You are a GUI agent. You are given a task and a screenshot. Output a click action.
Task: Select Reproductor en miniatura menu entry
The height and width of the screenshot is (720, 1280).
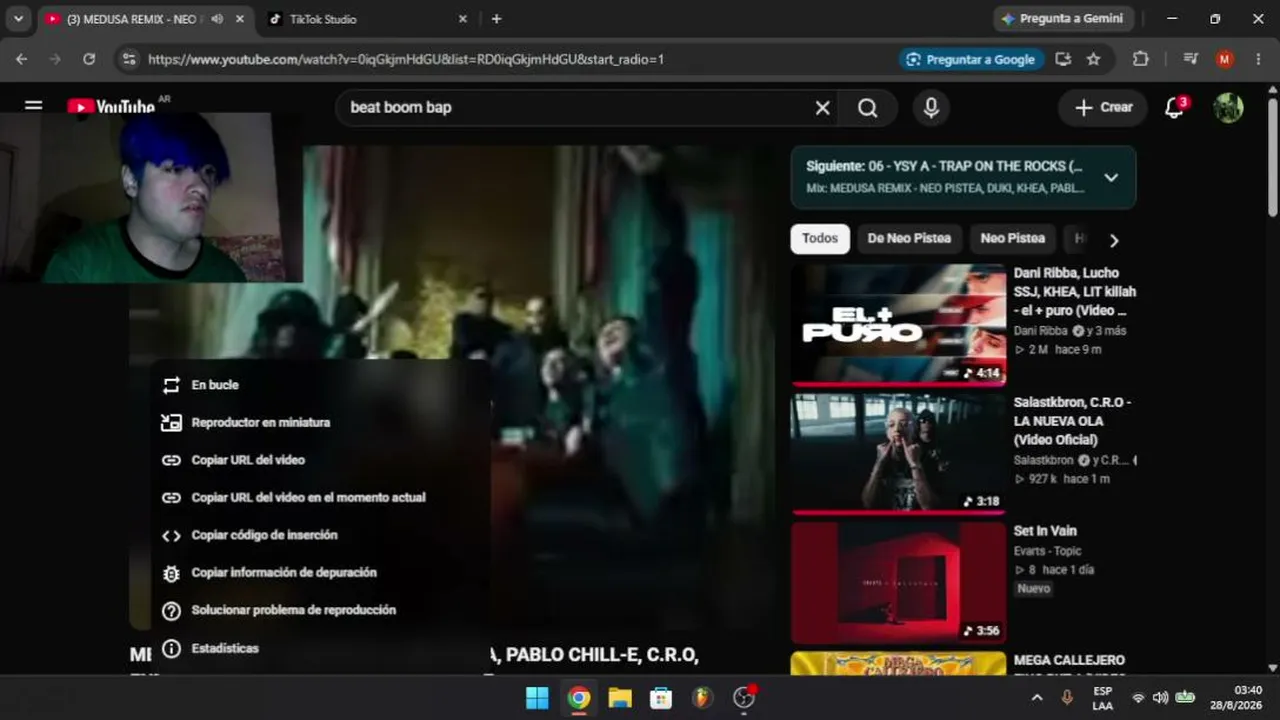[x=320, y=423]
